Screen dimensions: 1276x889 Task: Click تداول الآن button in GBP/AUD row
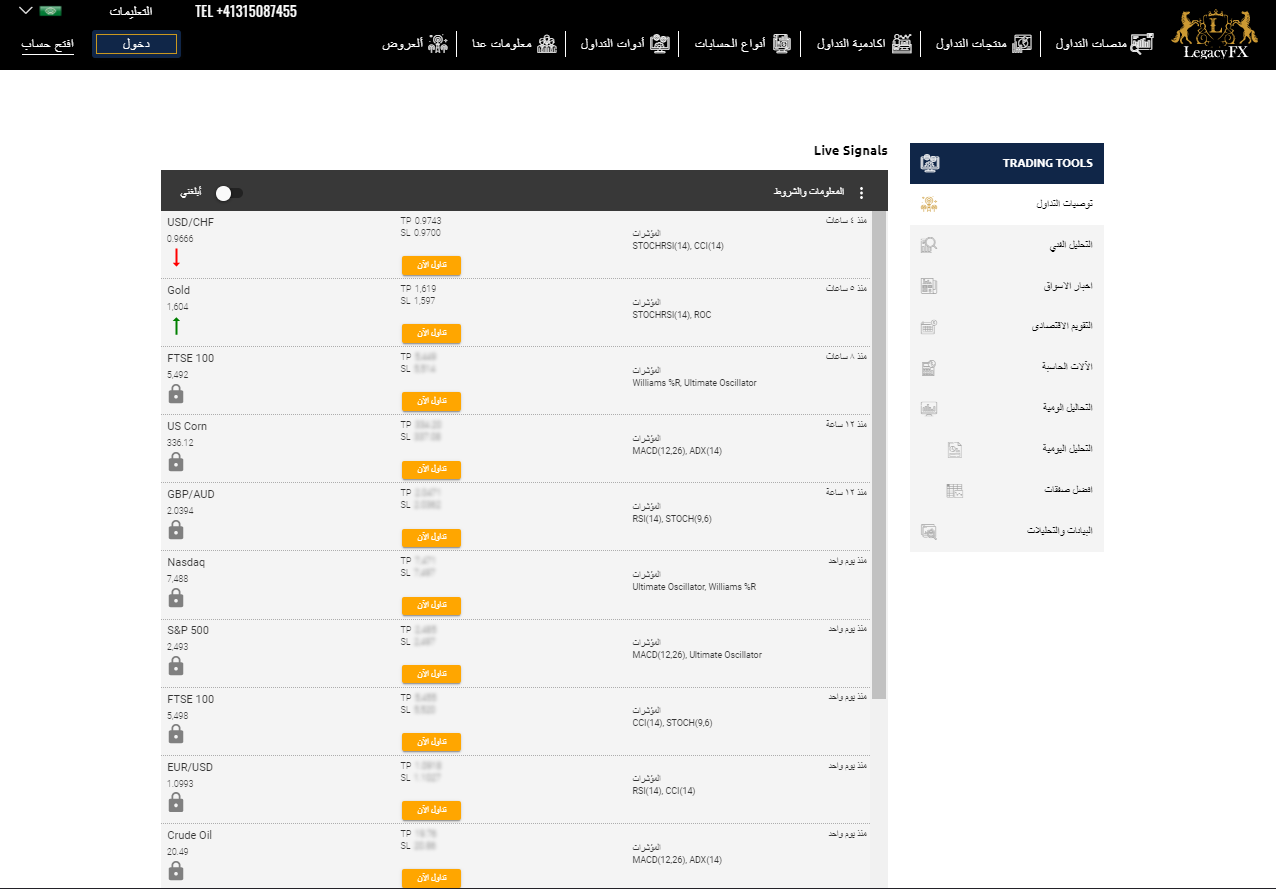coord(431,537)
